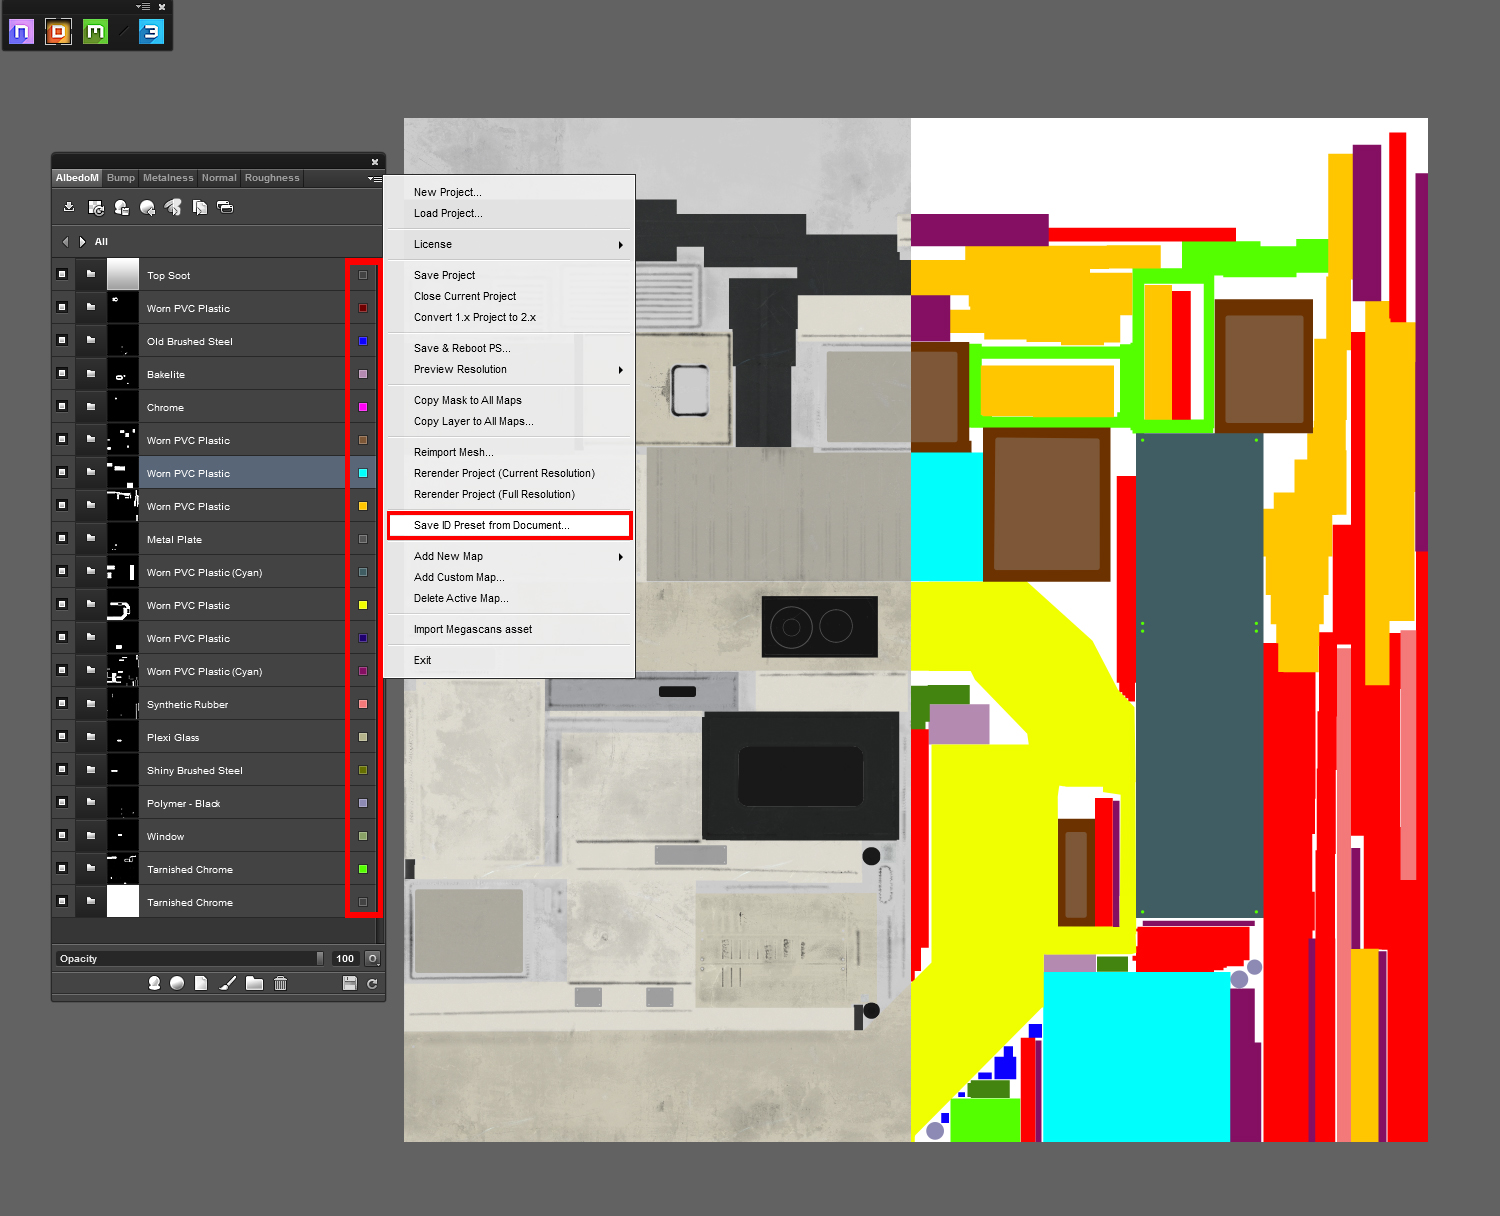Click the green MegaScans M icon

click(x=95, y=32)
